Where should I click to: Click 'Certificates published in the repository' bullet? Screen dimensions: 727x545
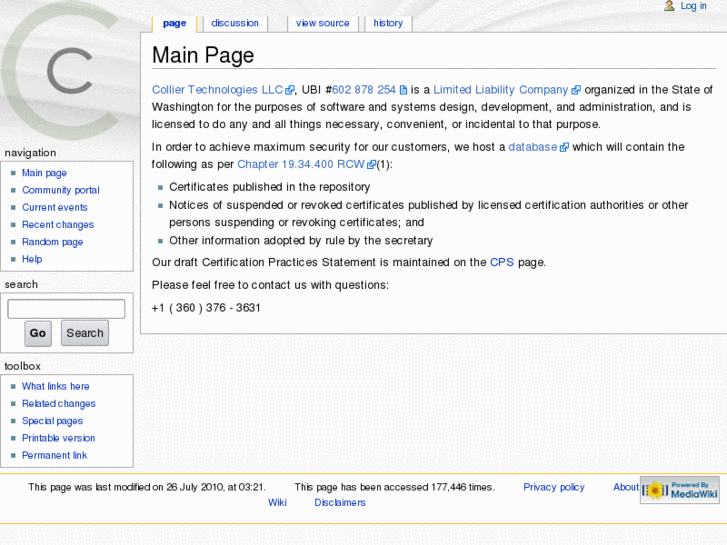(269, 187)
